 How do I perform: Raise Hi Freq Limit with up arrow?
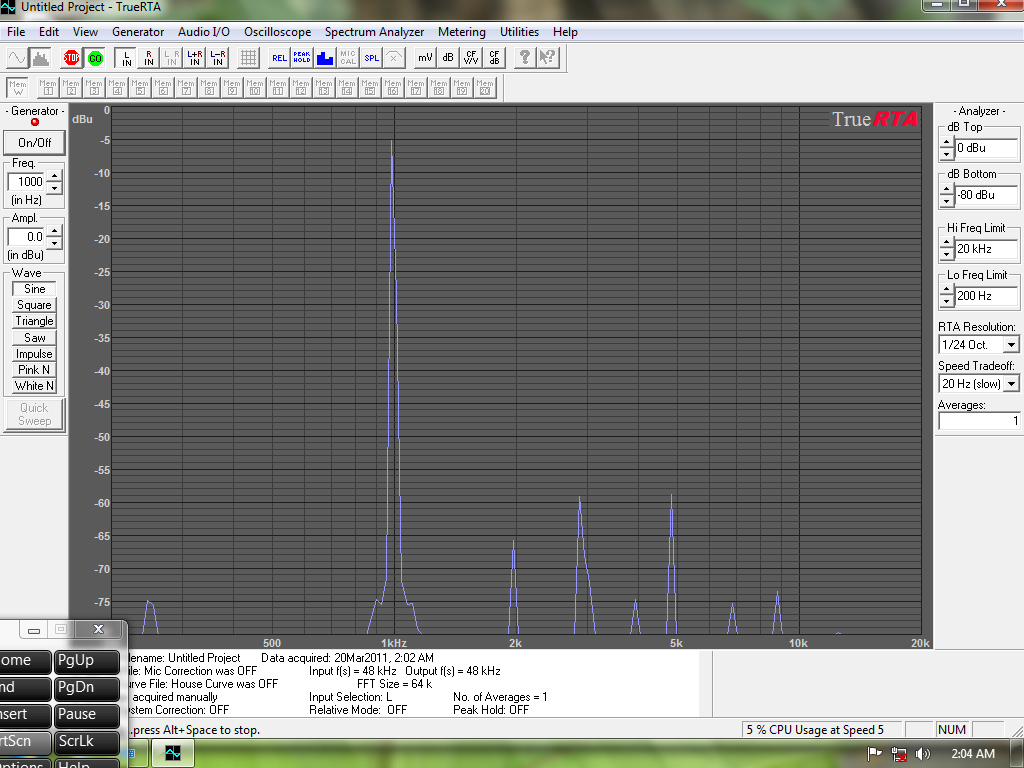click(947, 243)
